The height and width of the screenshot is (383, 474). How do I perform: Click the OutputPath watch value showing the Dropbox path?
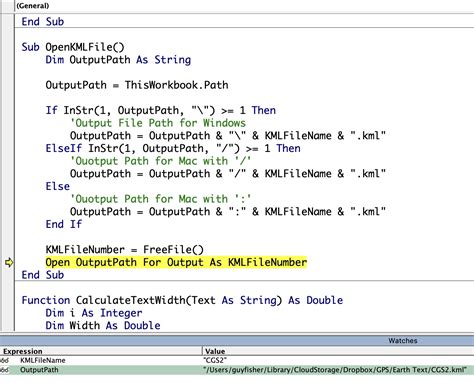tap(335, 370)
